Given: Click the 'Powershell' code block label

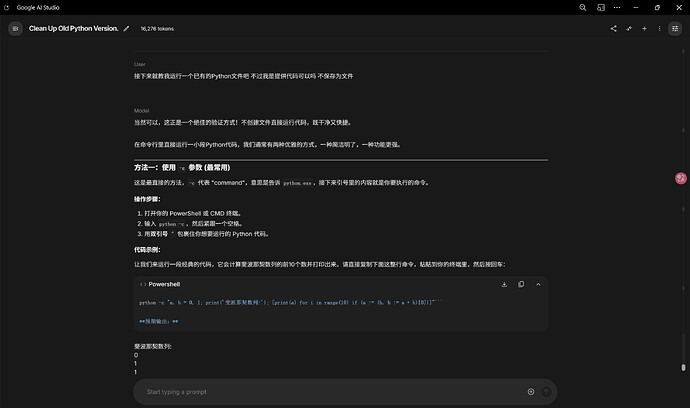Looking at the screenshot, I should [164, 284].
